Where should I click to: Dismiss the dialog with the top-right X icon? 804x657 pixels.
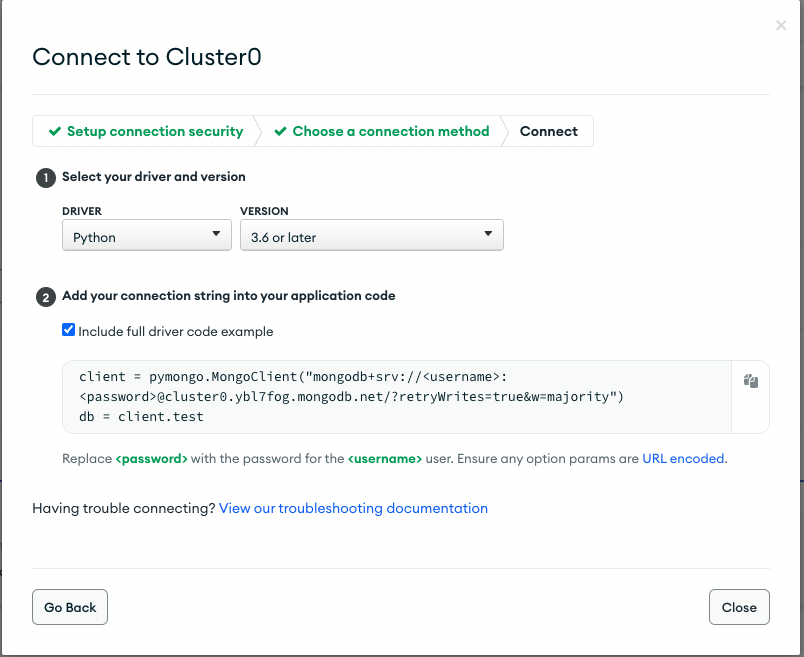tap(781, 25)
